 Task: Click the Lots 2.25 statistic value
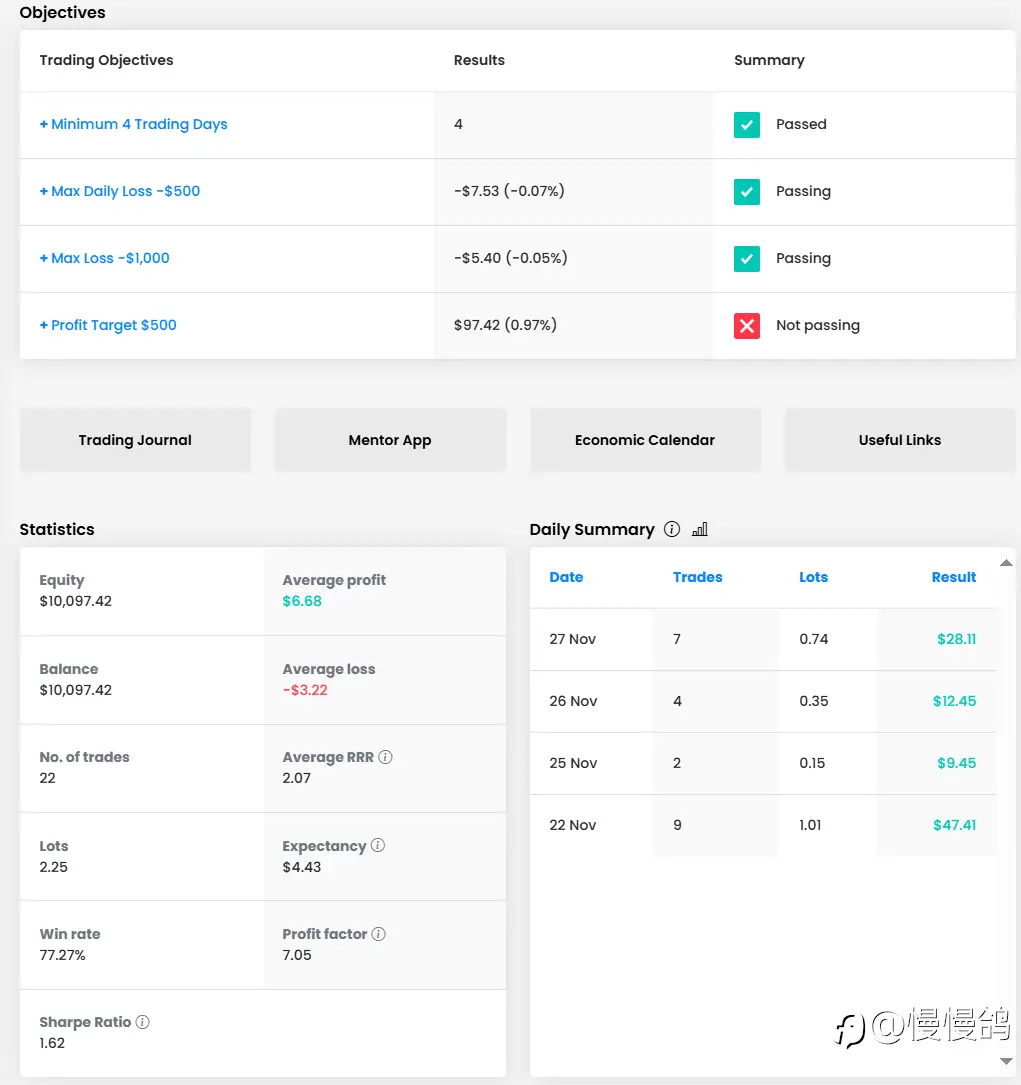point(53,867)
